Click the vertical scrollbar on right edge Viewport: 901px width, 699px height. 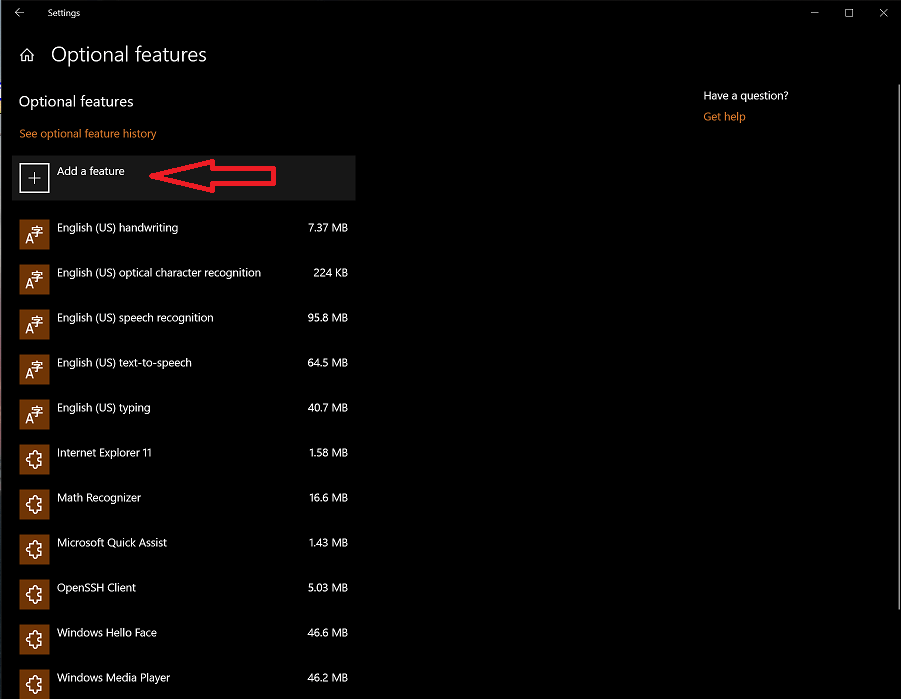pyautogui.click(x=899, y=347)
